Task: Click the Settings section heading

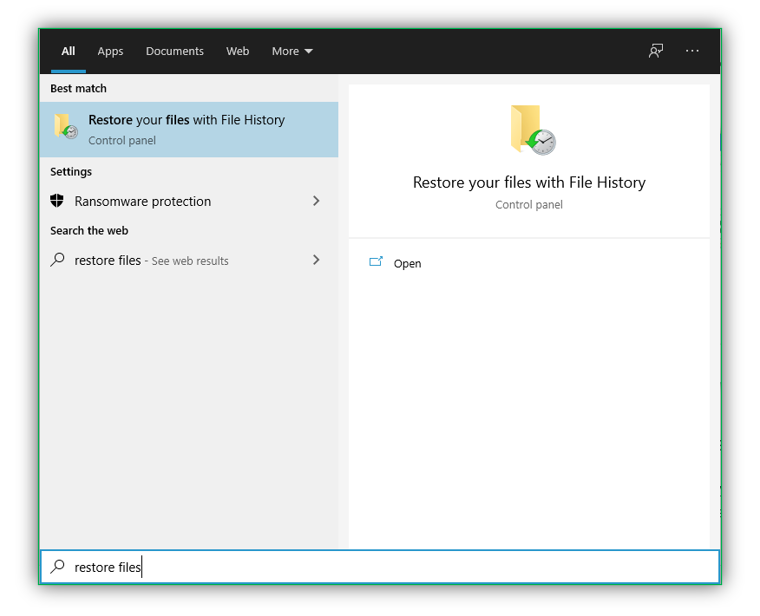Action: pyautogui.click(x=71, y=172)
